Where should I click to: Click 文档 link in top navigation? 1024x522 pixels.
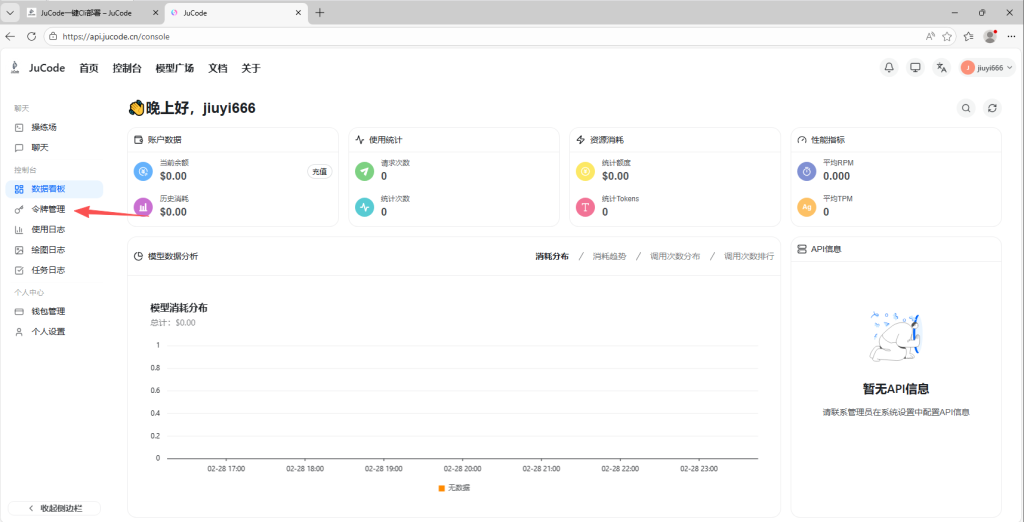click(217, 68)
